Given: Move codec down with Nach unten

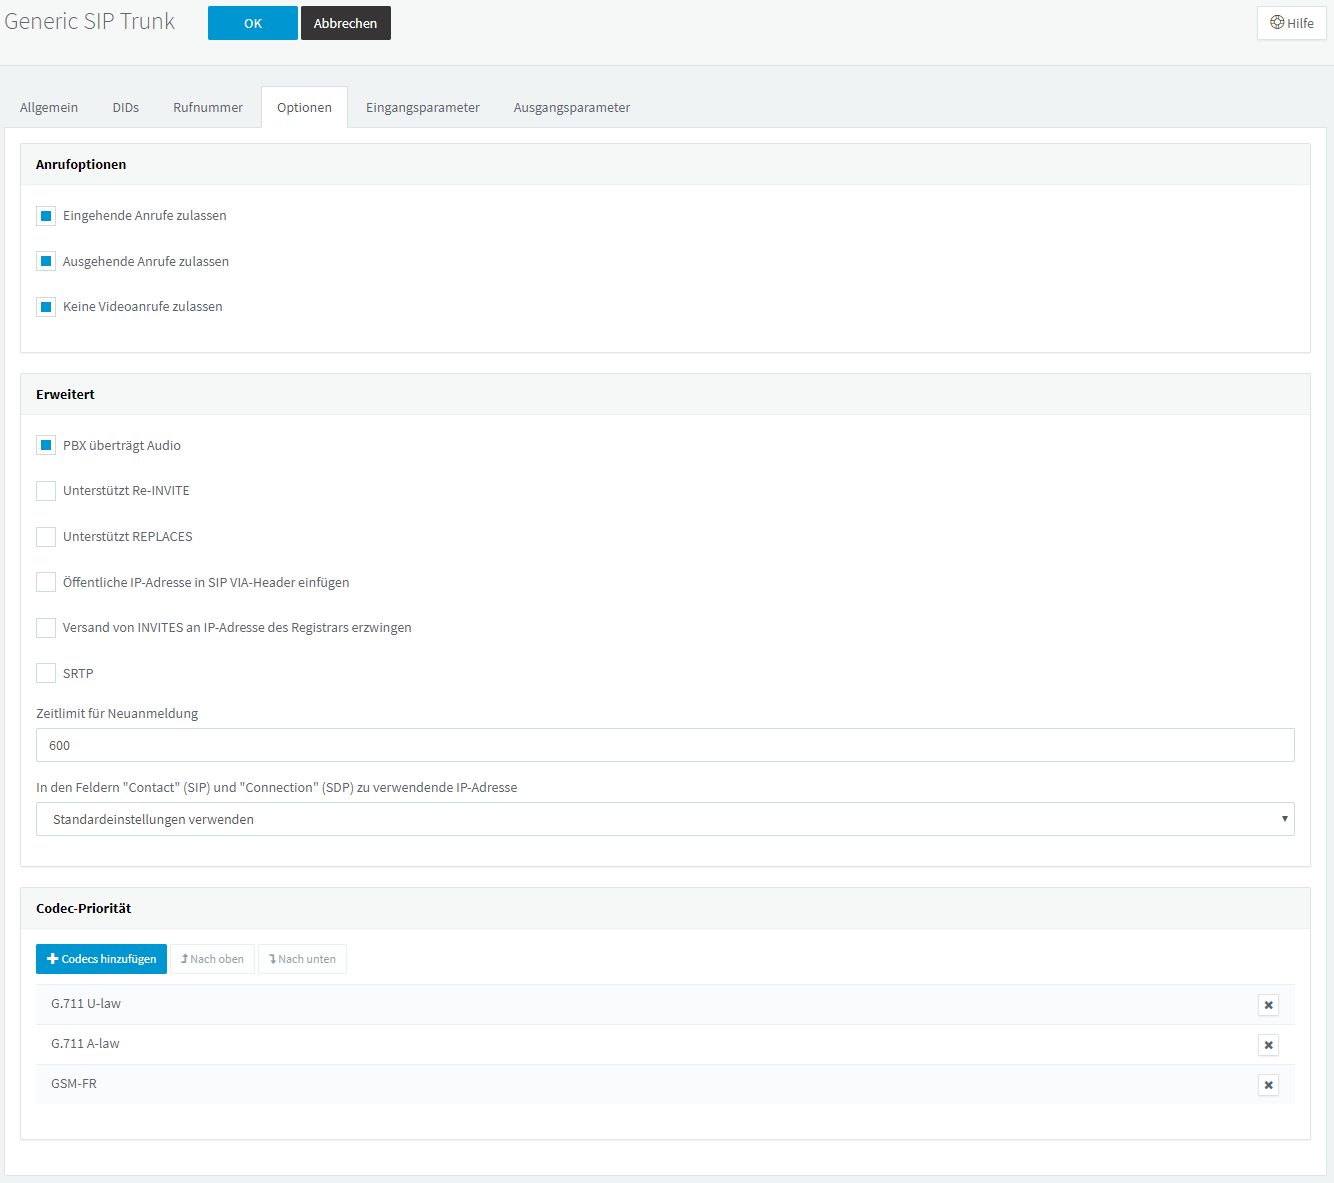Looking at the screenshot, I should 302,959.
